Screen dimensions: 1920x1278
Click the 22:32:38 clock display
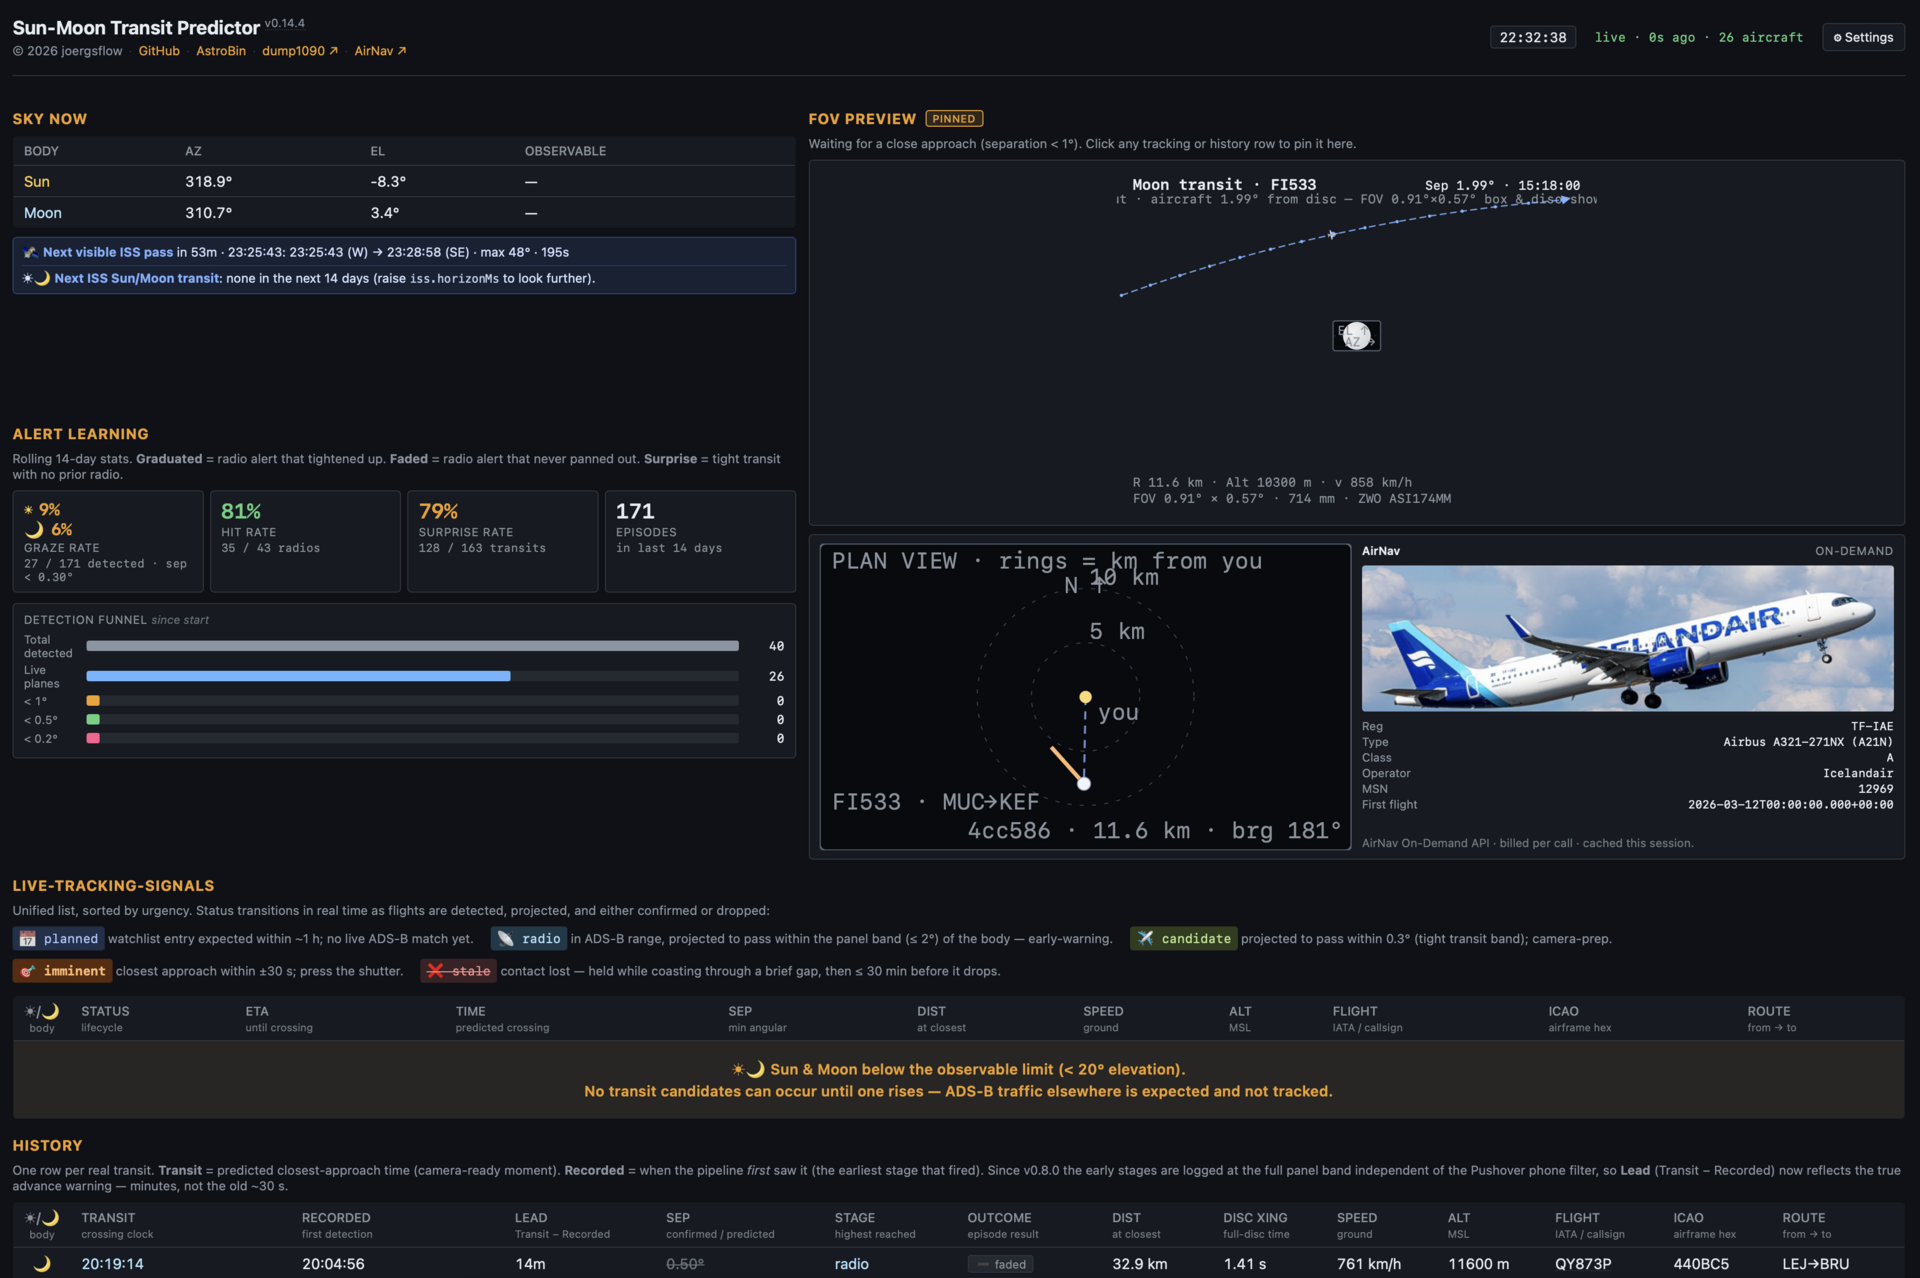click(1533, 37)
